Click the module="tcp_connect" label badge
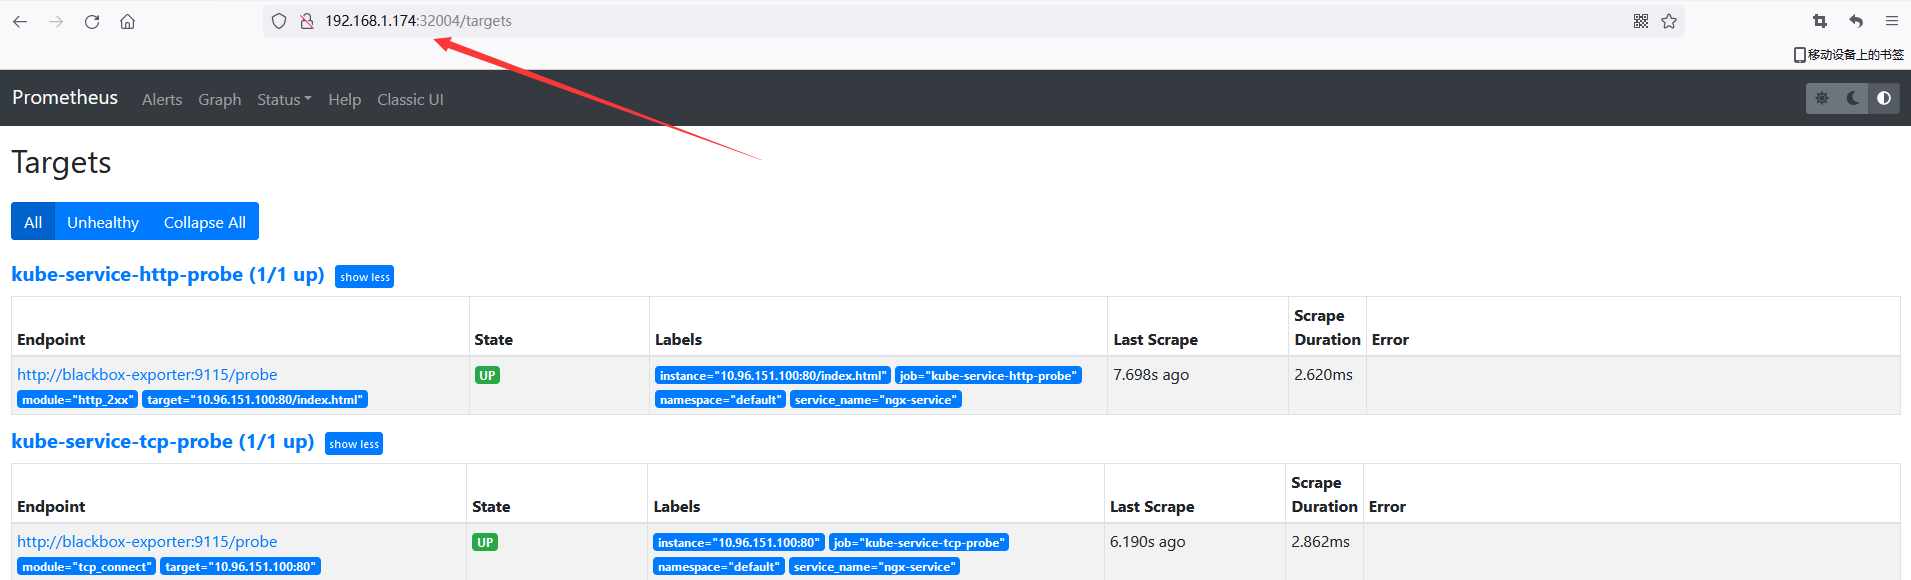The height and width of the screenshot is (580, 1911). coord(86,567)
